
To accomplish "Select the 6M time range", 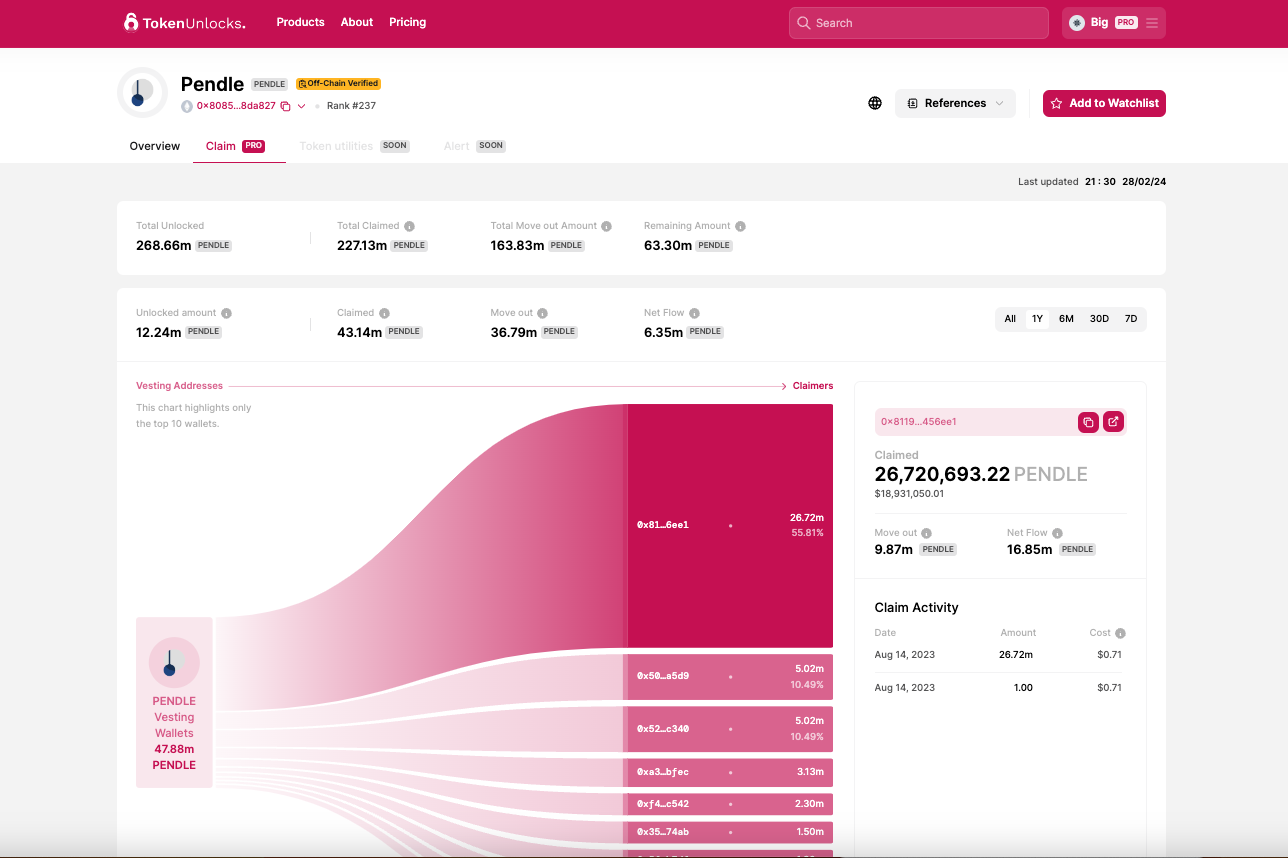I will coord(1066,319).
